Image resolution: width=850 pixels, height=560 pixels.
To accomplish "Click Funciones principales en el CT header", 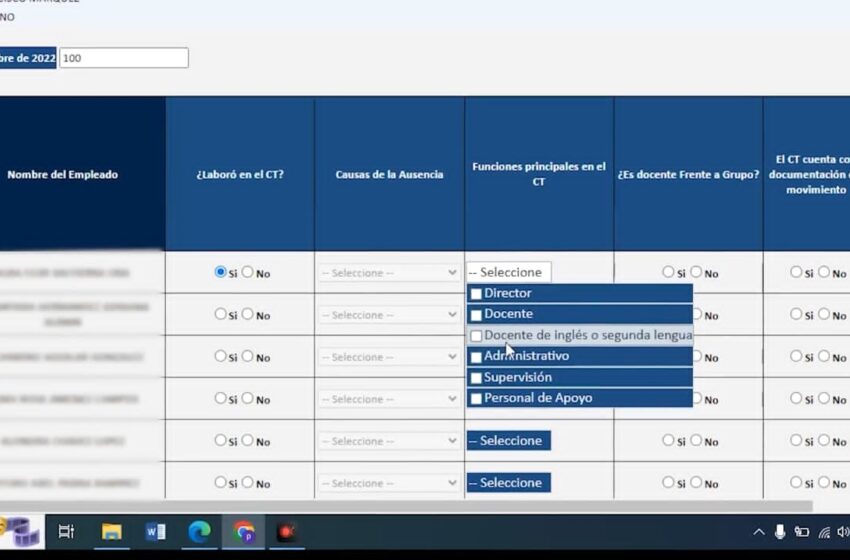I will (x=539, y=174).
